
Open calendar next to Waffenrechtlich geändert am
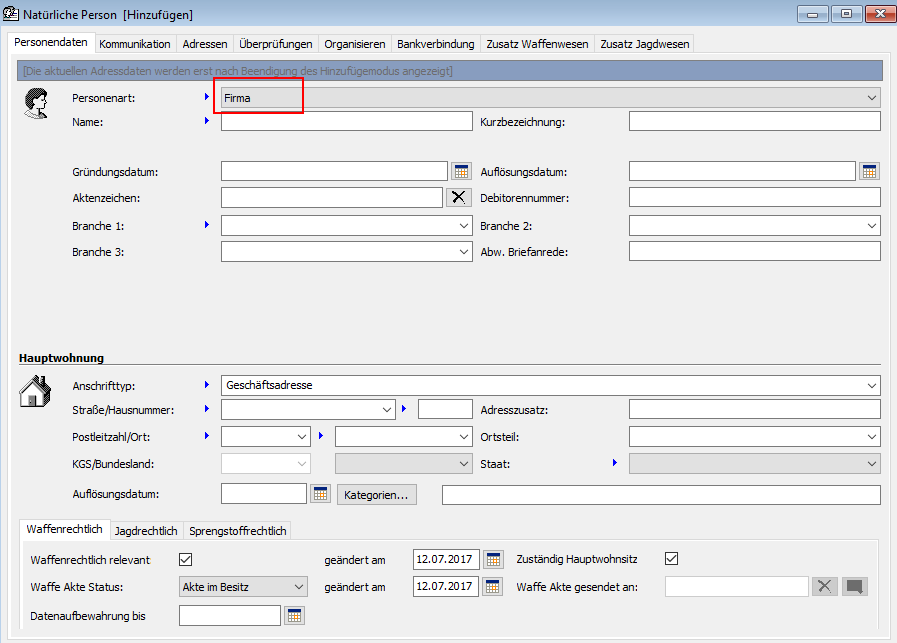pos(494,559)
